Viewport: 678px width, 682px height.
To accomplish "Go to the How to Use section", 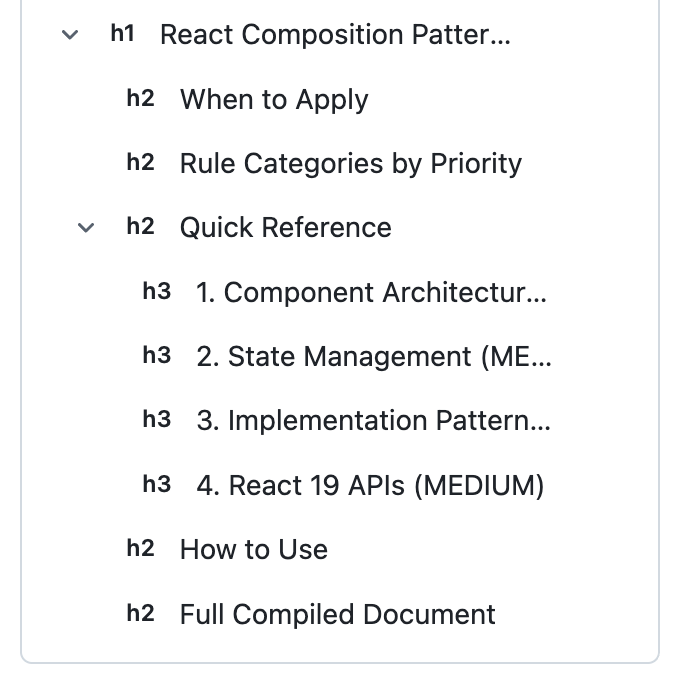I will coord(254,549).
